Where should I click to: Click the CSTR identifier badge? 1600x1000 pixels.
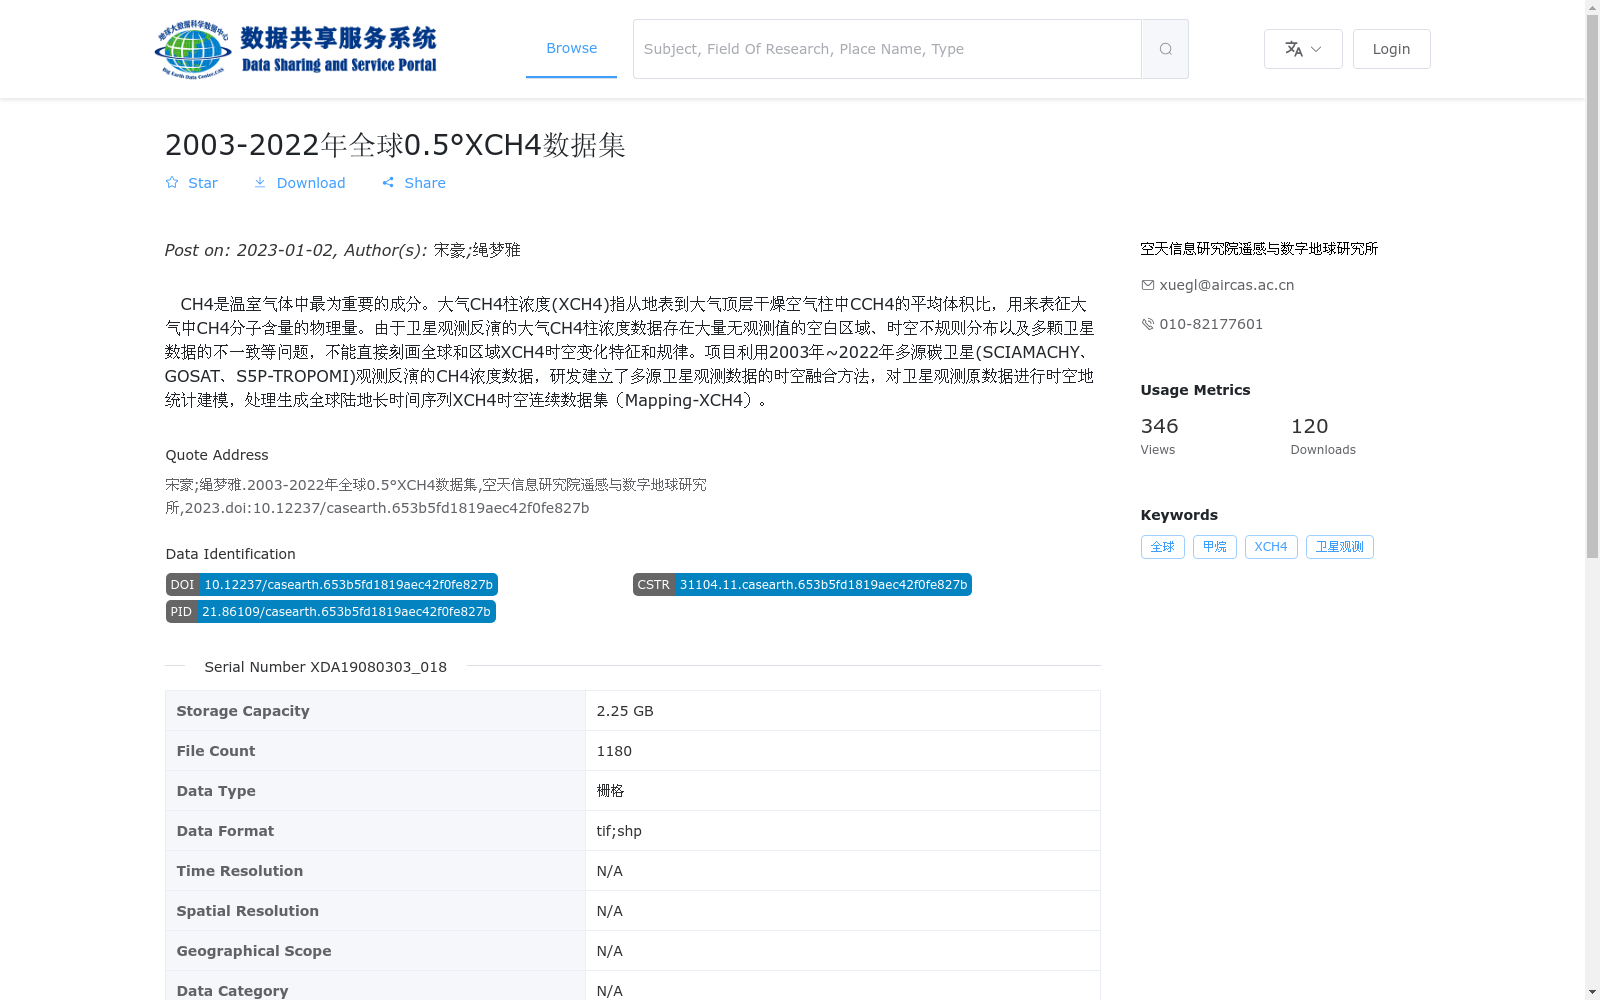pyautogui.click(x=802, y=585)
